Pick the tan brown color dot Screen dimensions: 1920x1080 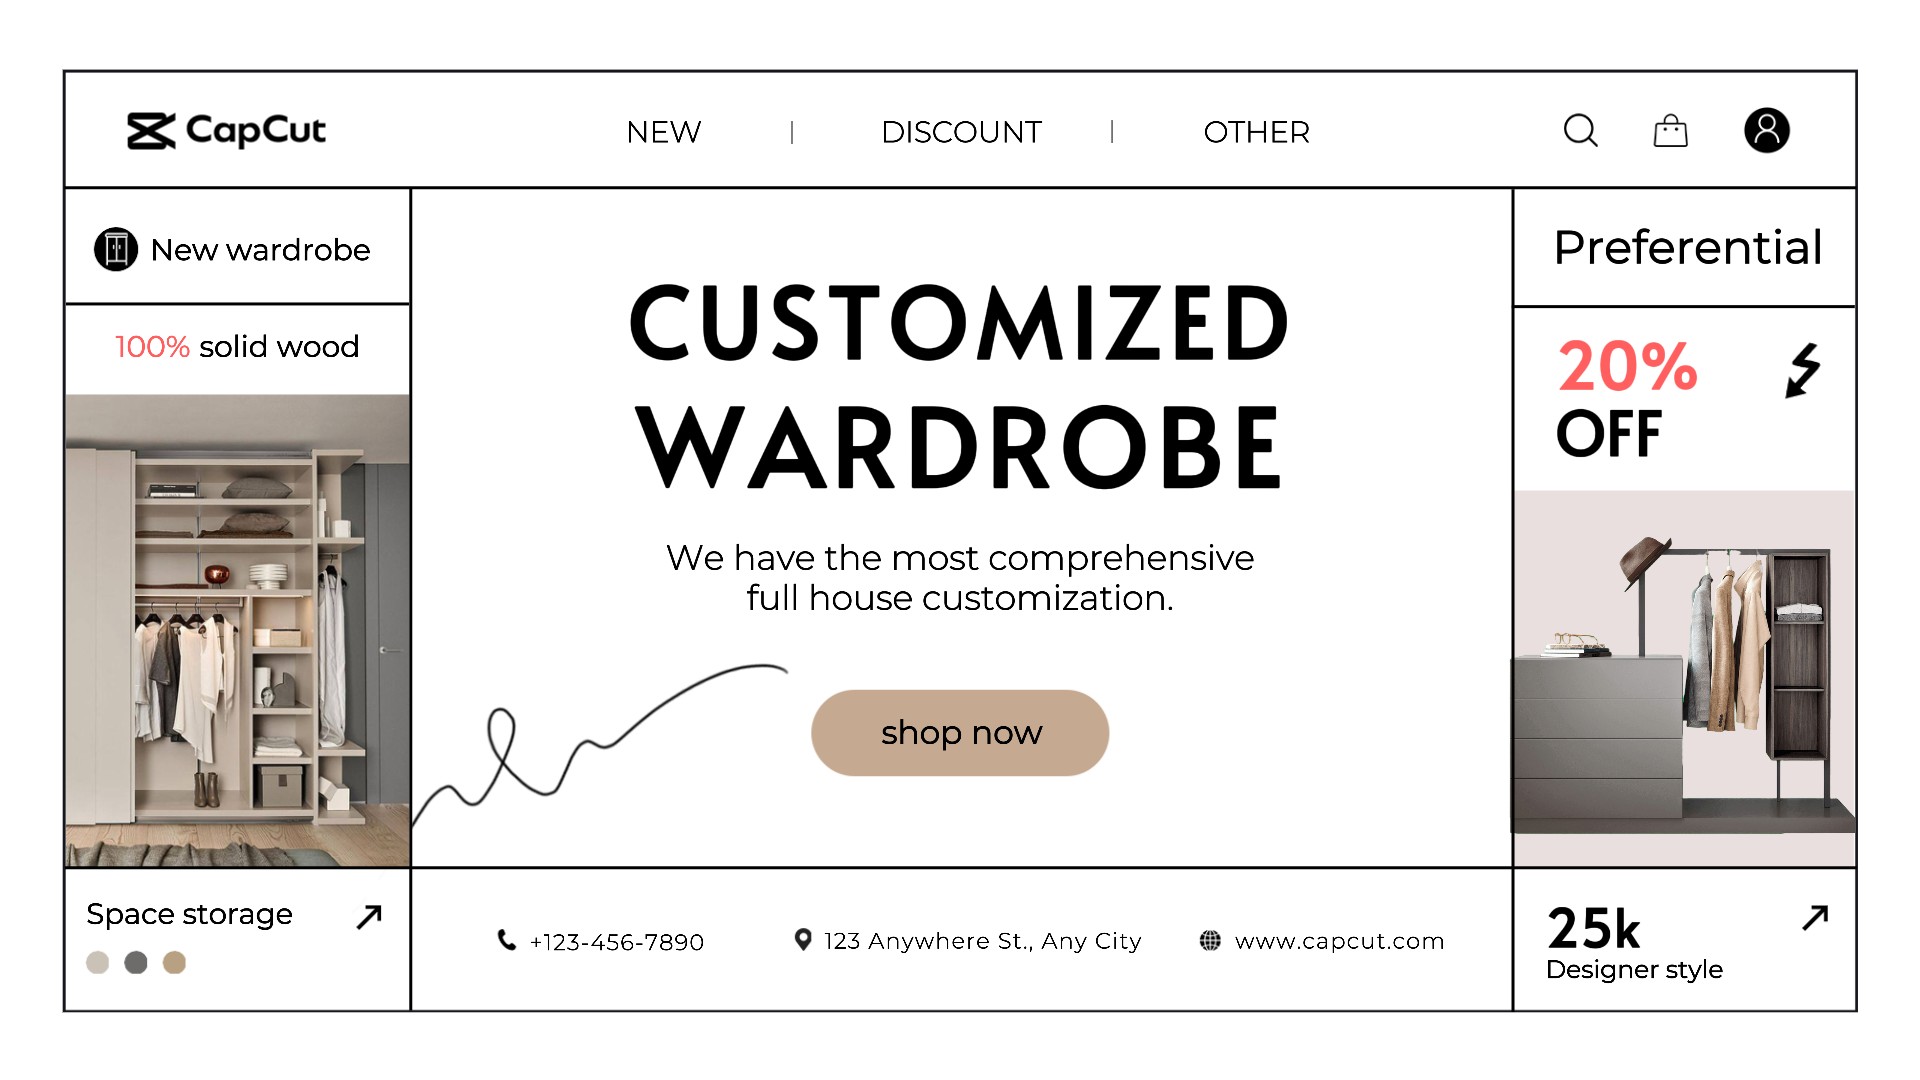tap(174, 962)
